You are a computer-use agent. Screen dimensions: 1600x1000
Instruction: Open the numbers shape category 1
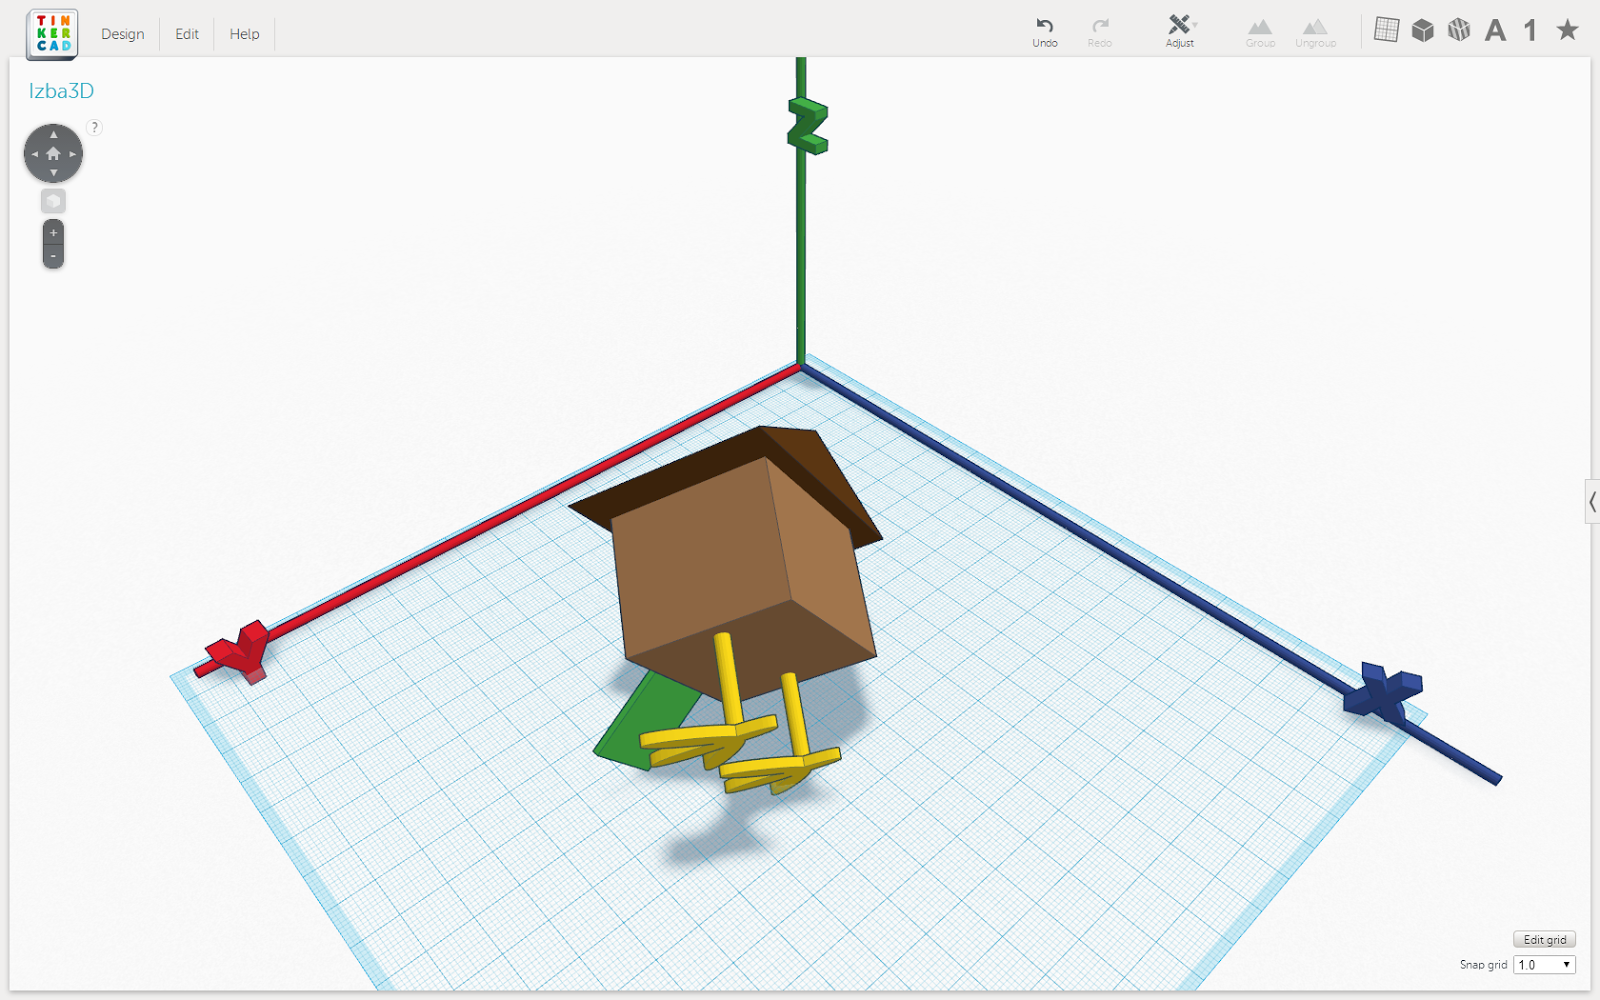(x=1530, y=30)
